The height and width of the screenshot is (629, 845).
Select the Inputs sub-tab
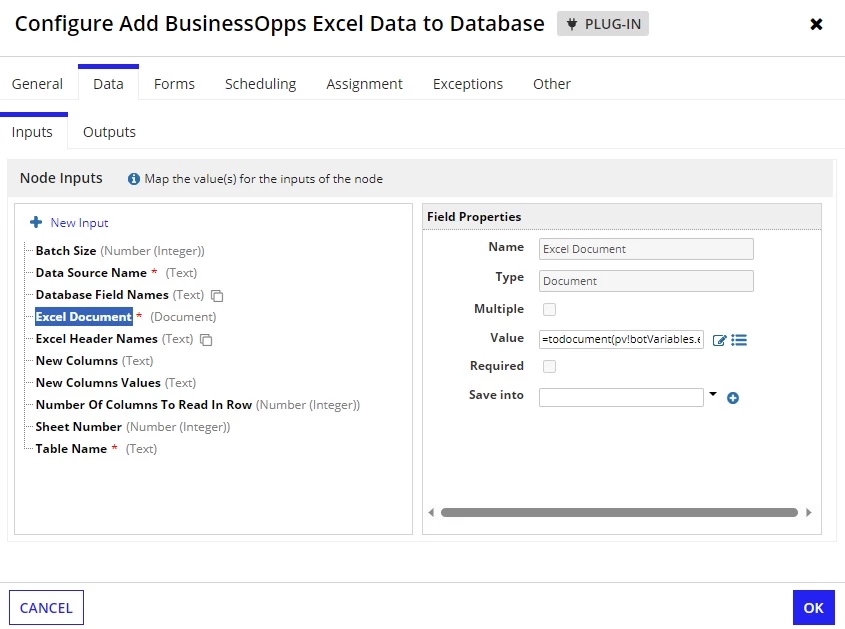click(x=32, y=132)
